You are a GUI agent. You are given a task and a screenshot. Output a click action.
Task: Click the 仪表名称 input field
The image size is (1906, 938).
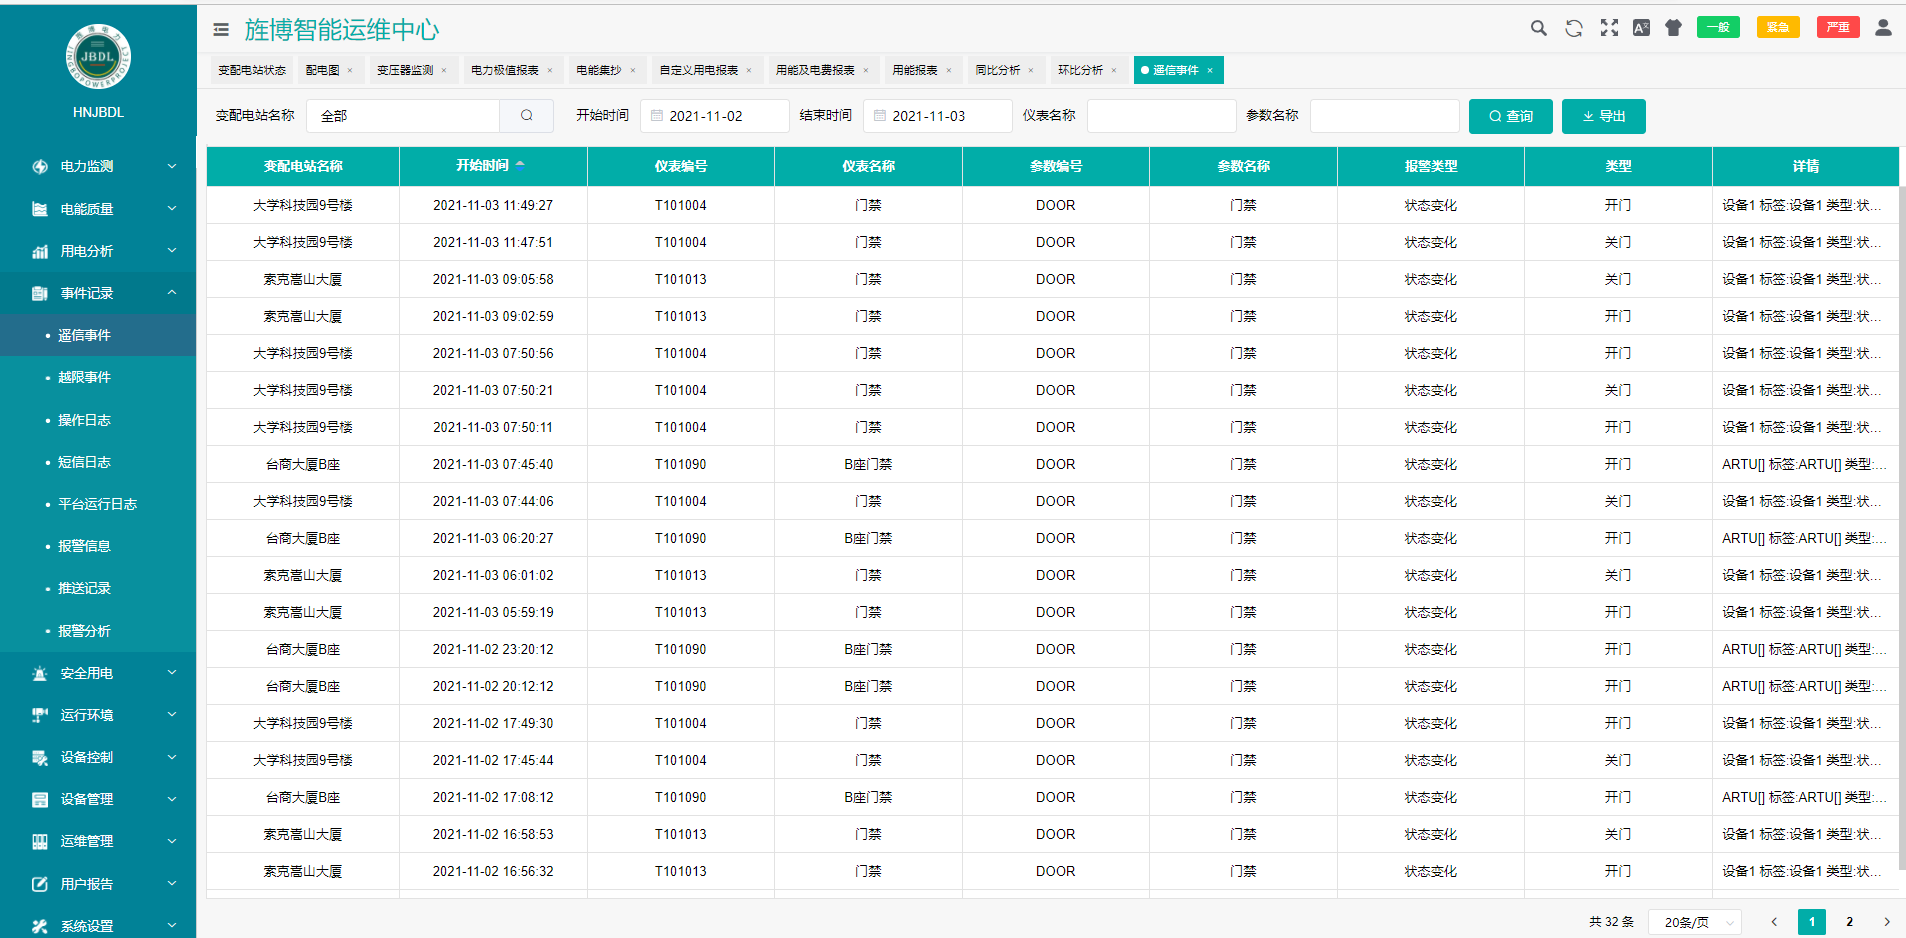(1161, 116)
